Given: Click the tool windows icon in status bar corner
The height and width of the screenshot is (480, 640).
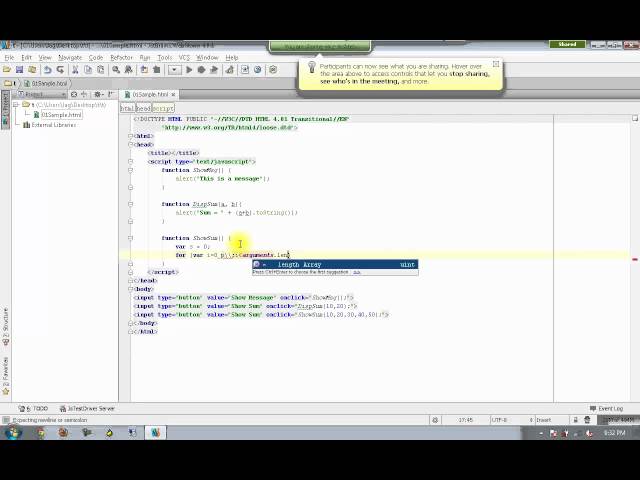Looking at the screenshot, I should click(6, 420).
